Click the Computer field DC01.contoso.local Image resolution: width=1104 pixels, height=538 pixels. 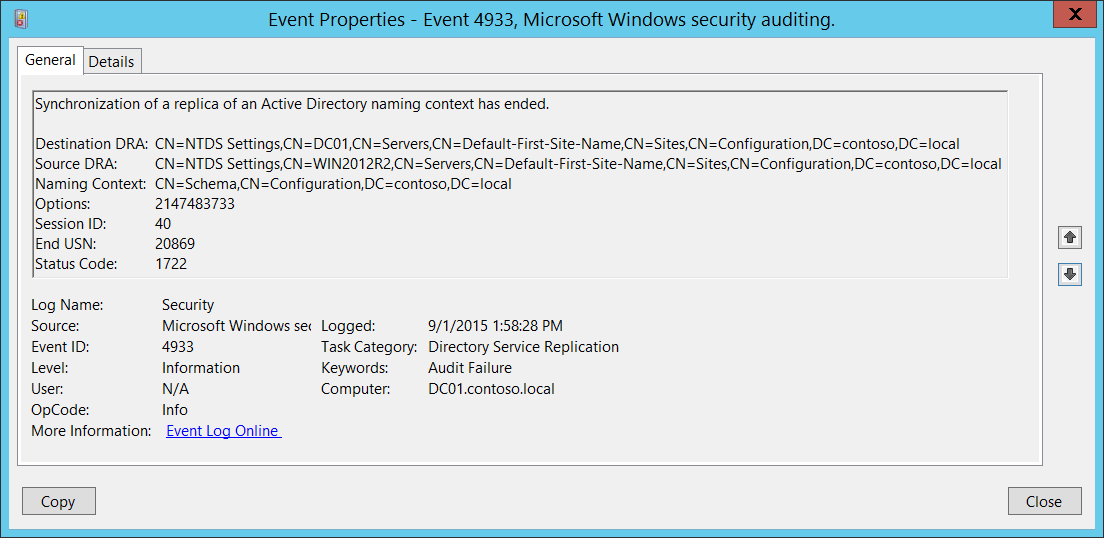click(491, 389)
